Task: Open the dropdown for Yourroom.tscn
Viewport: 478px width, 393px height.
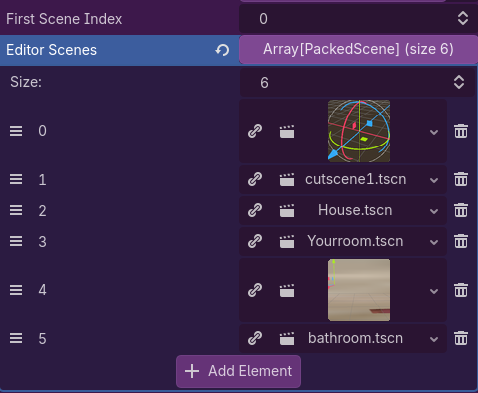Action: tap(434, 242)
